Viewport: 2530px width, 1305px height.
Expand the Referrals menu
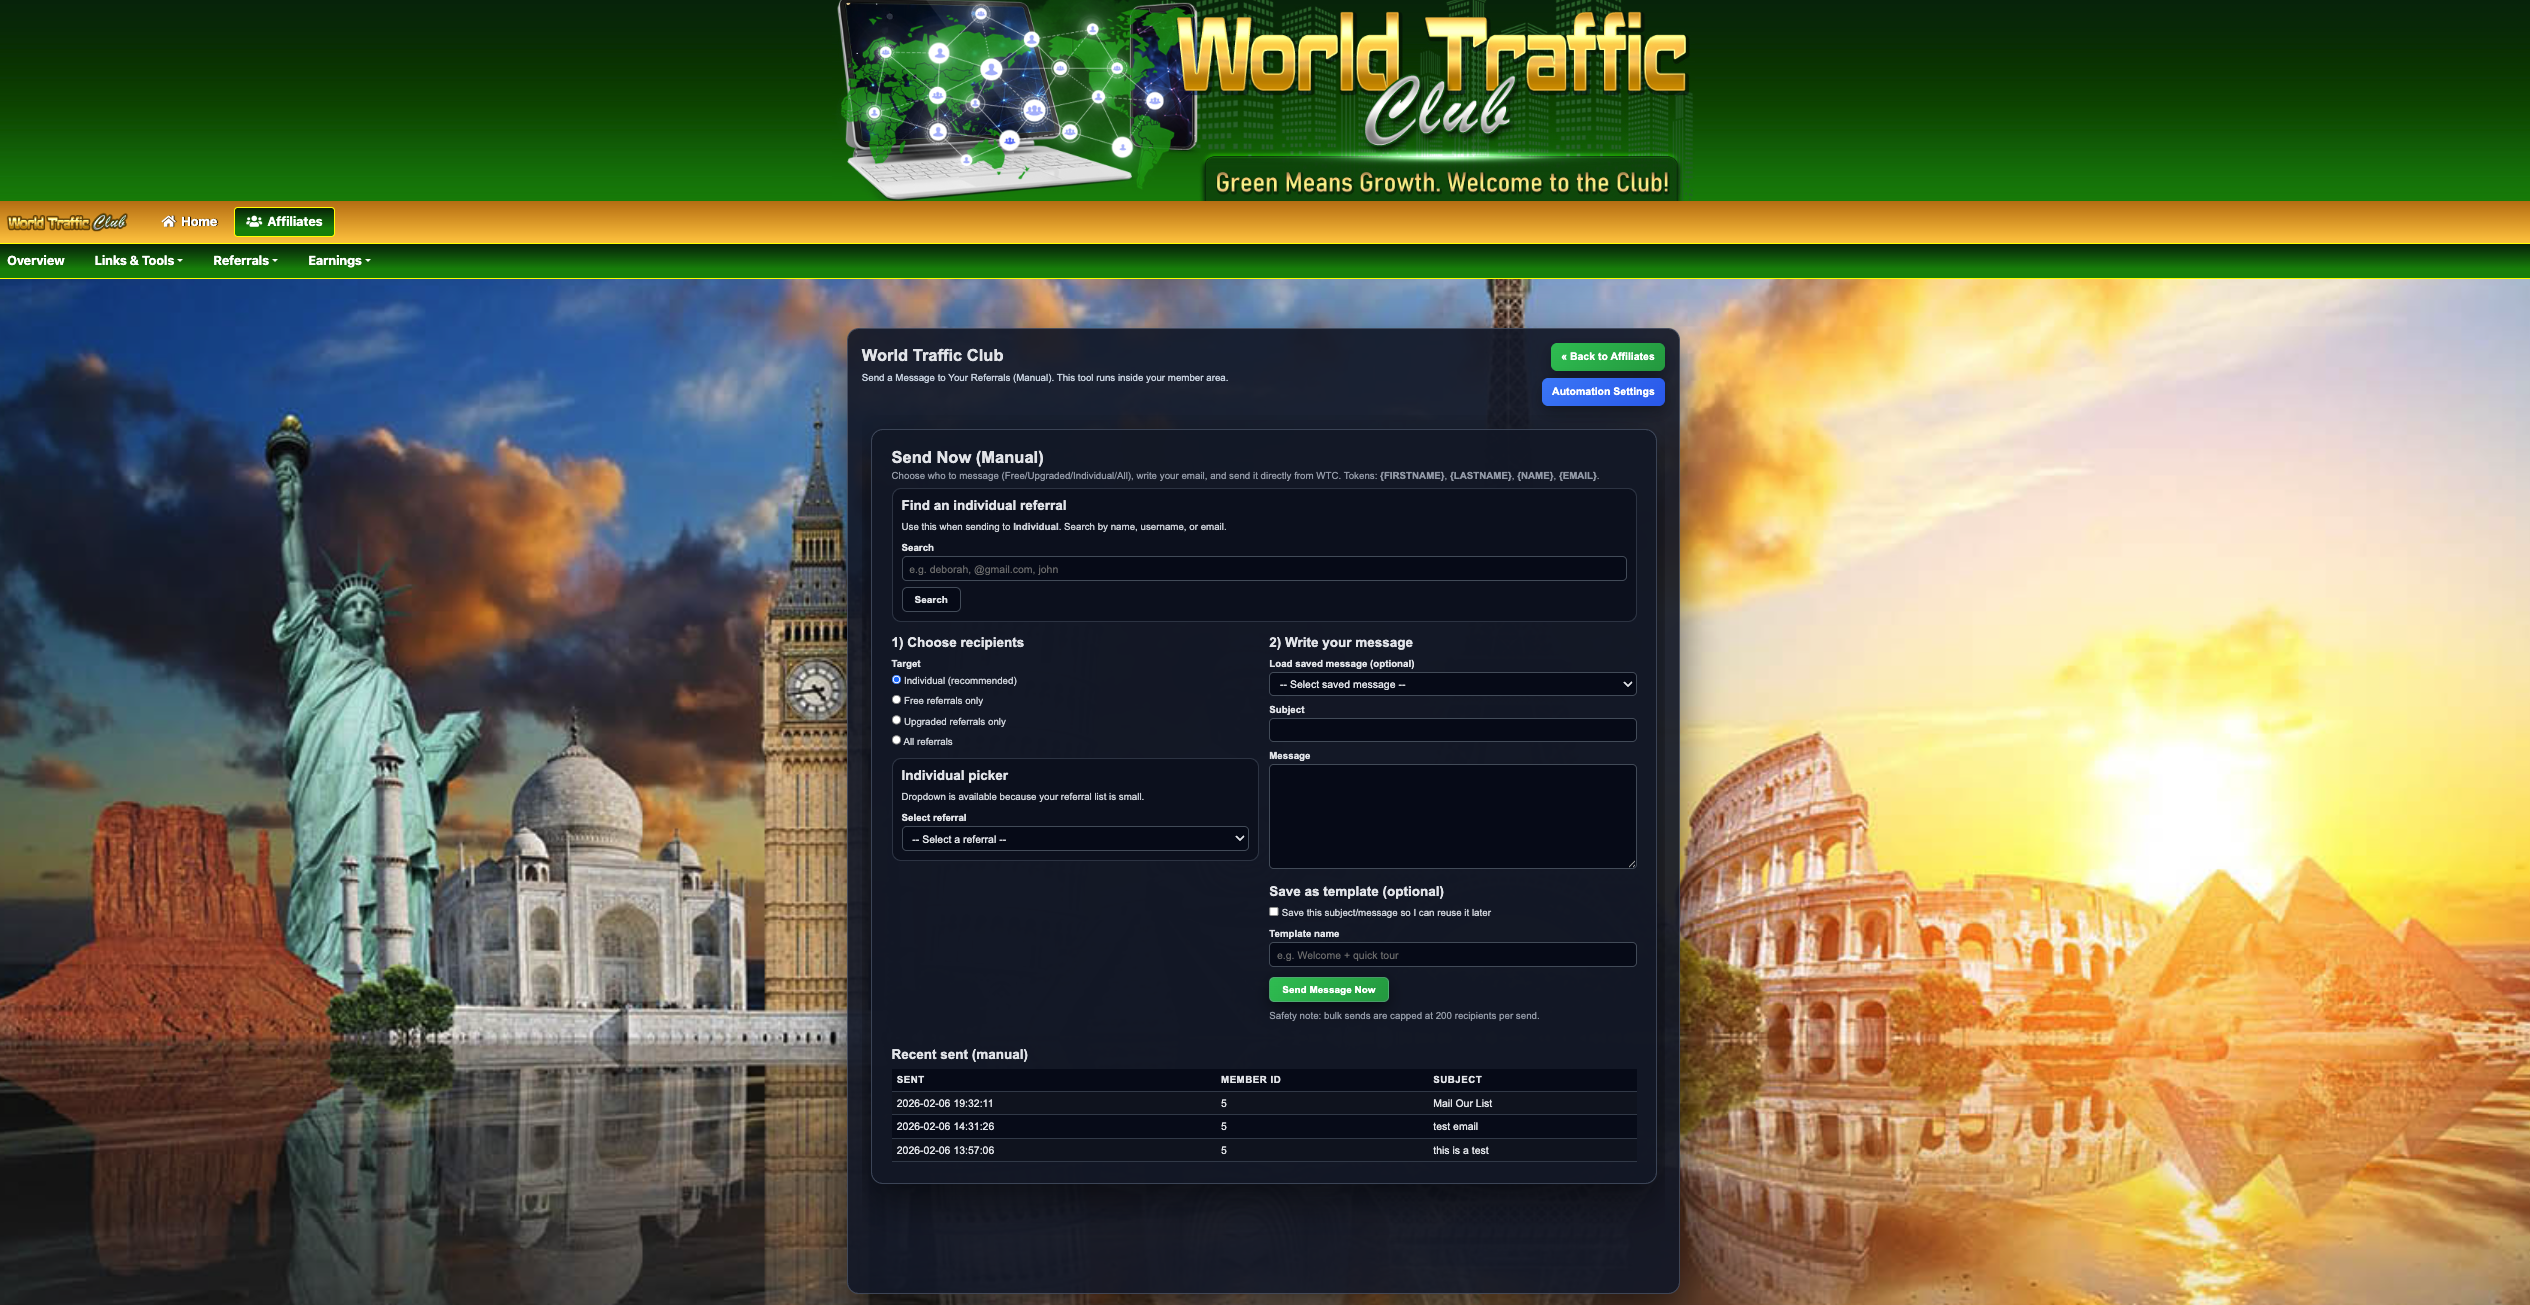(245, 261)
